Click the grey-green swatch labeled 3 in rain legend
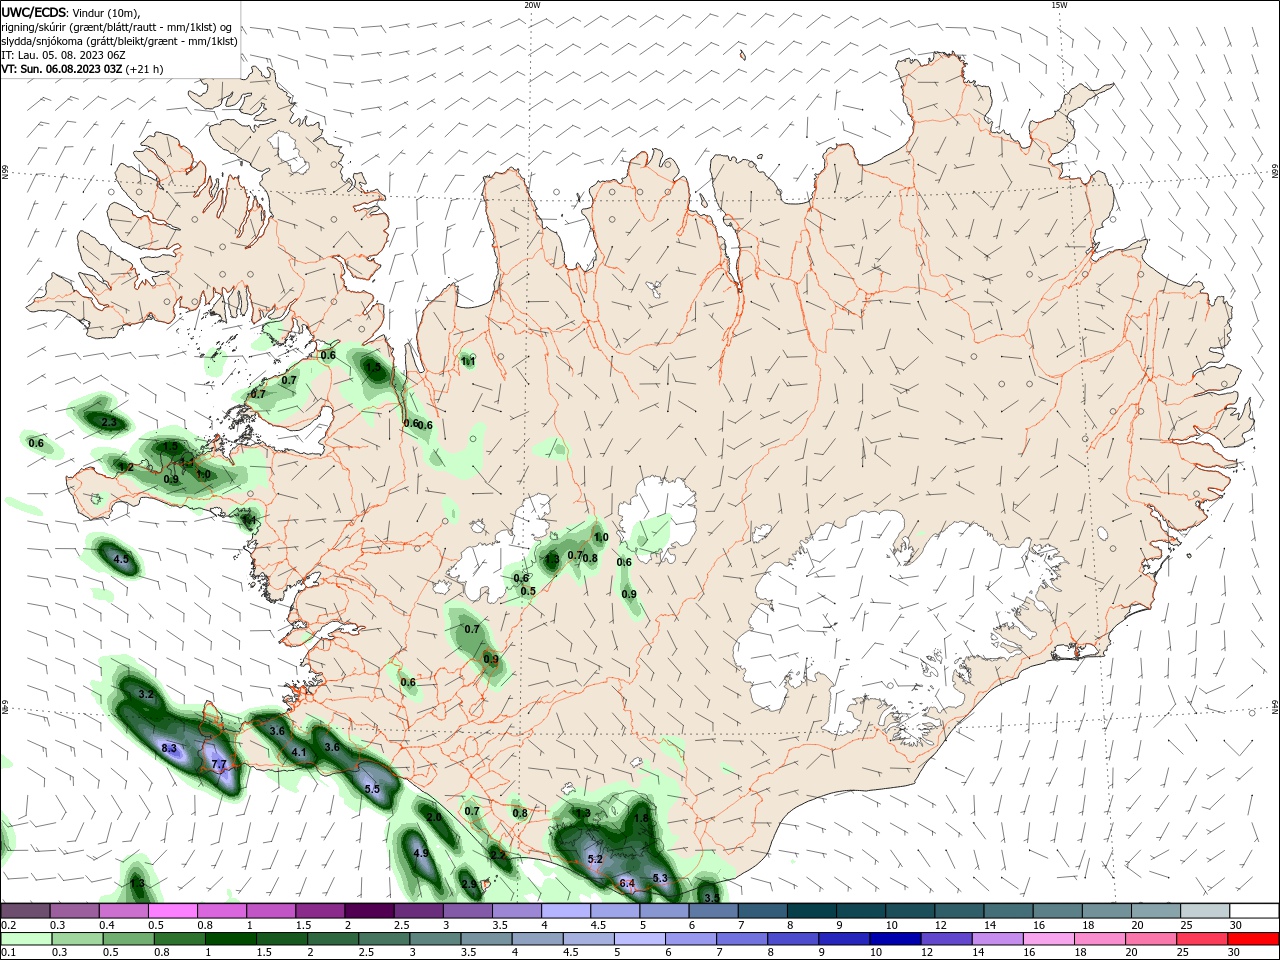 pyautogui.click(x=435, y=940)
